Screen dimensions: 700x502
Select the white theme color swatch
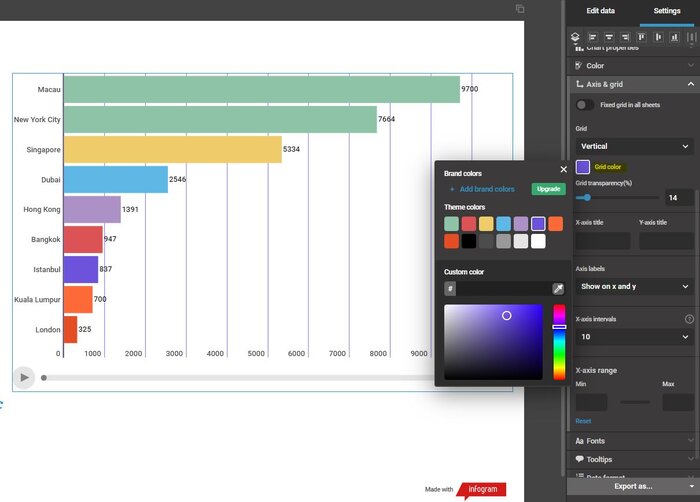538,241
